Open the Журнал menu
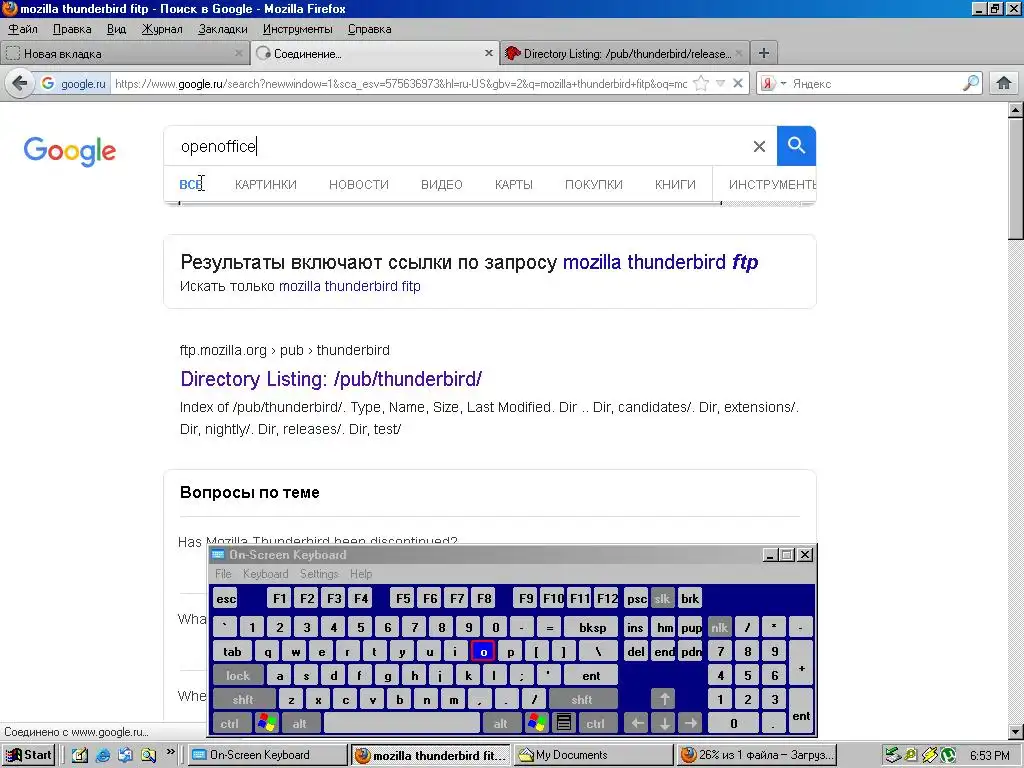 pos(162,29)
